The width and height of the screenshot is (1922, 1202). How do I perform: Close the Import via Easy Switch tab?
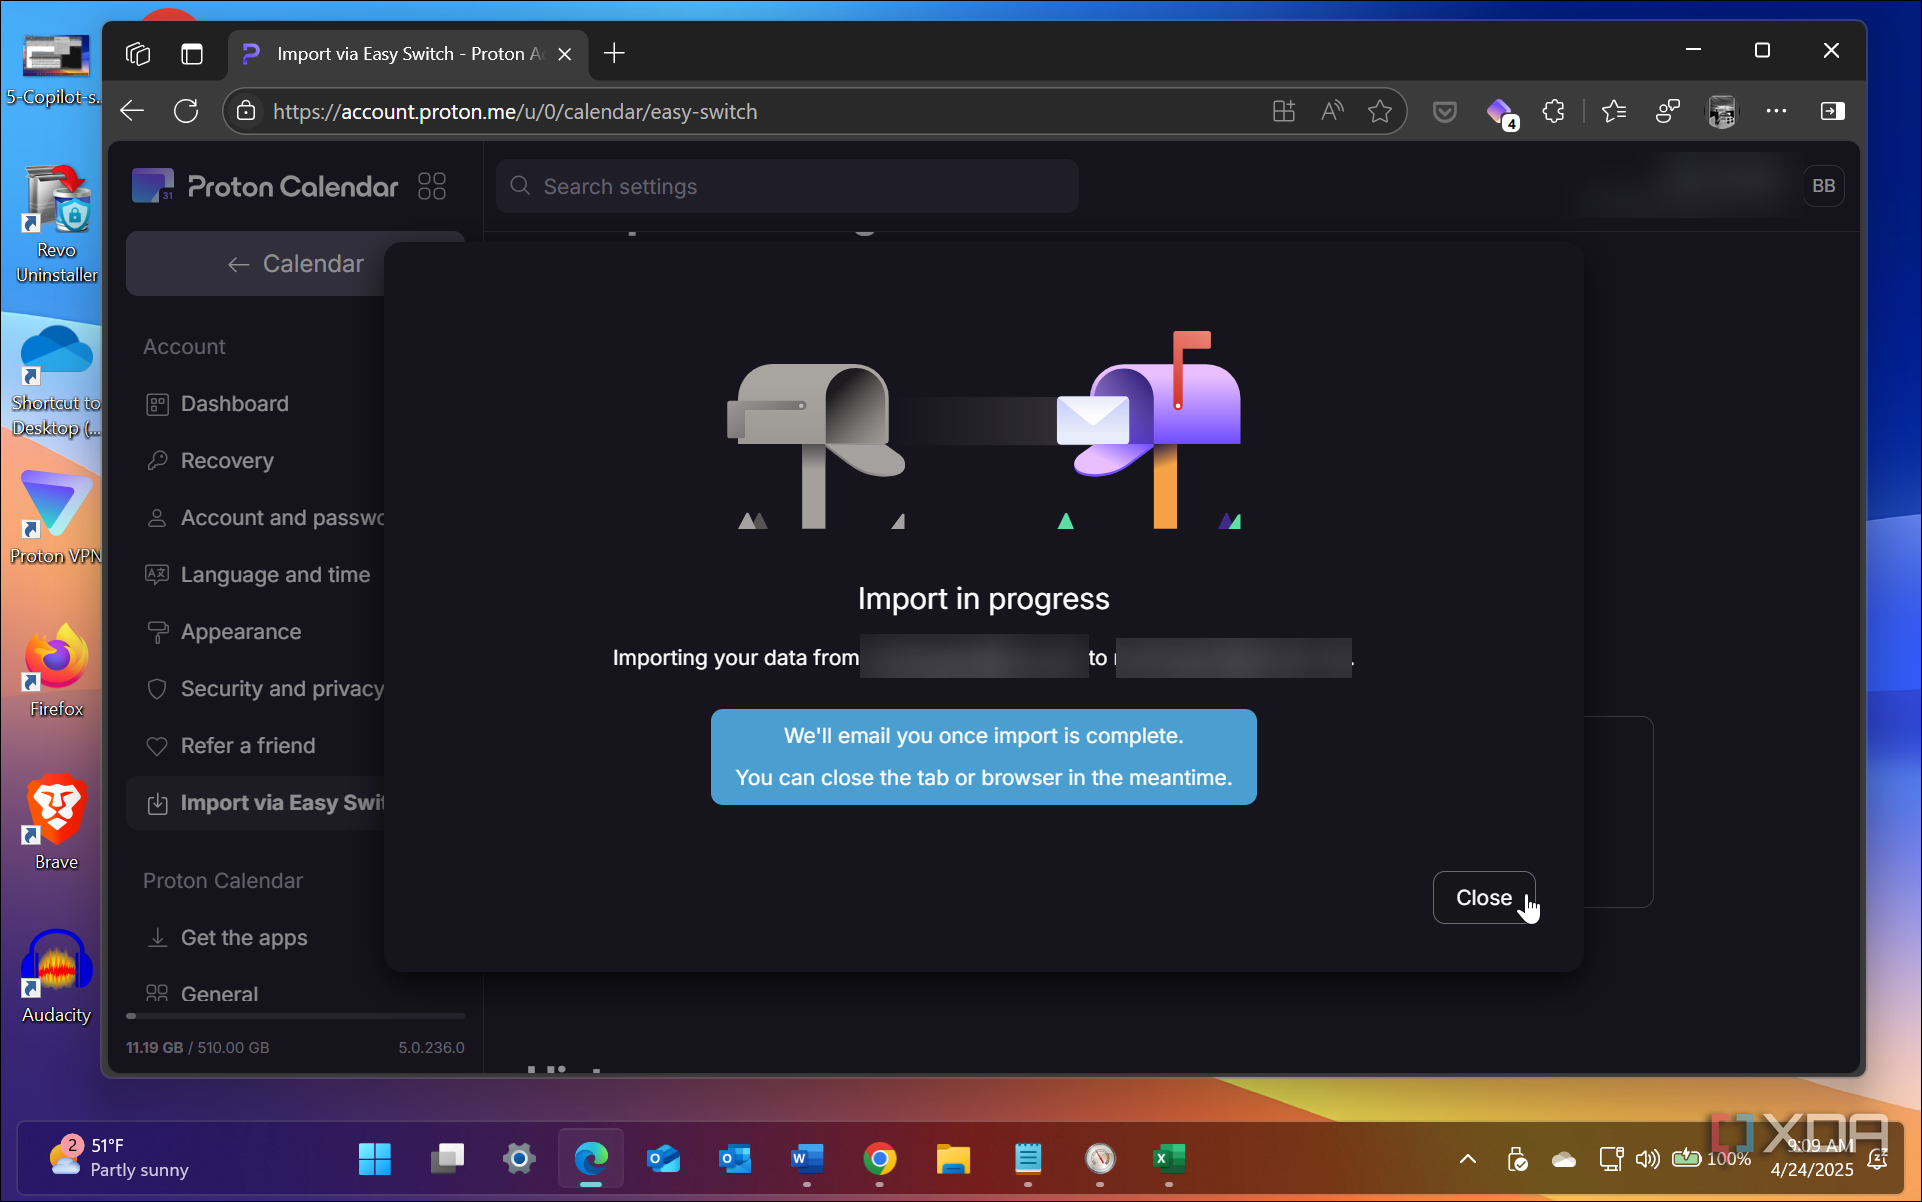[x=565, y=54]
